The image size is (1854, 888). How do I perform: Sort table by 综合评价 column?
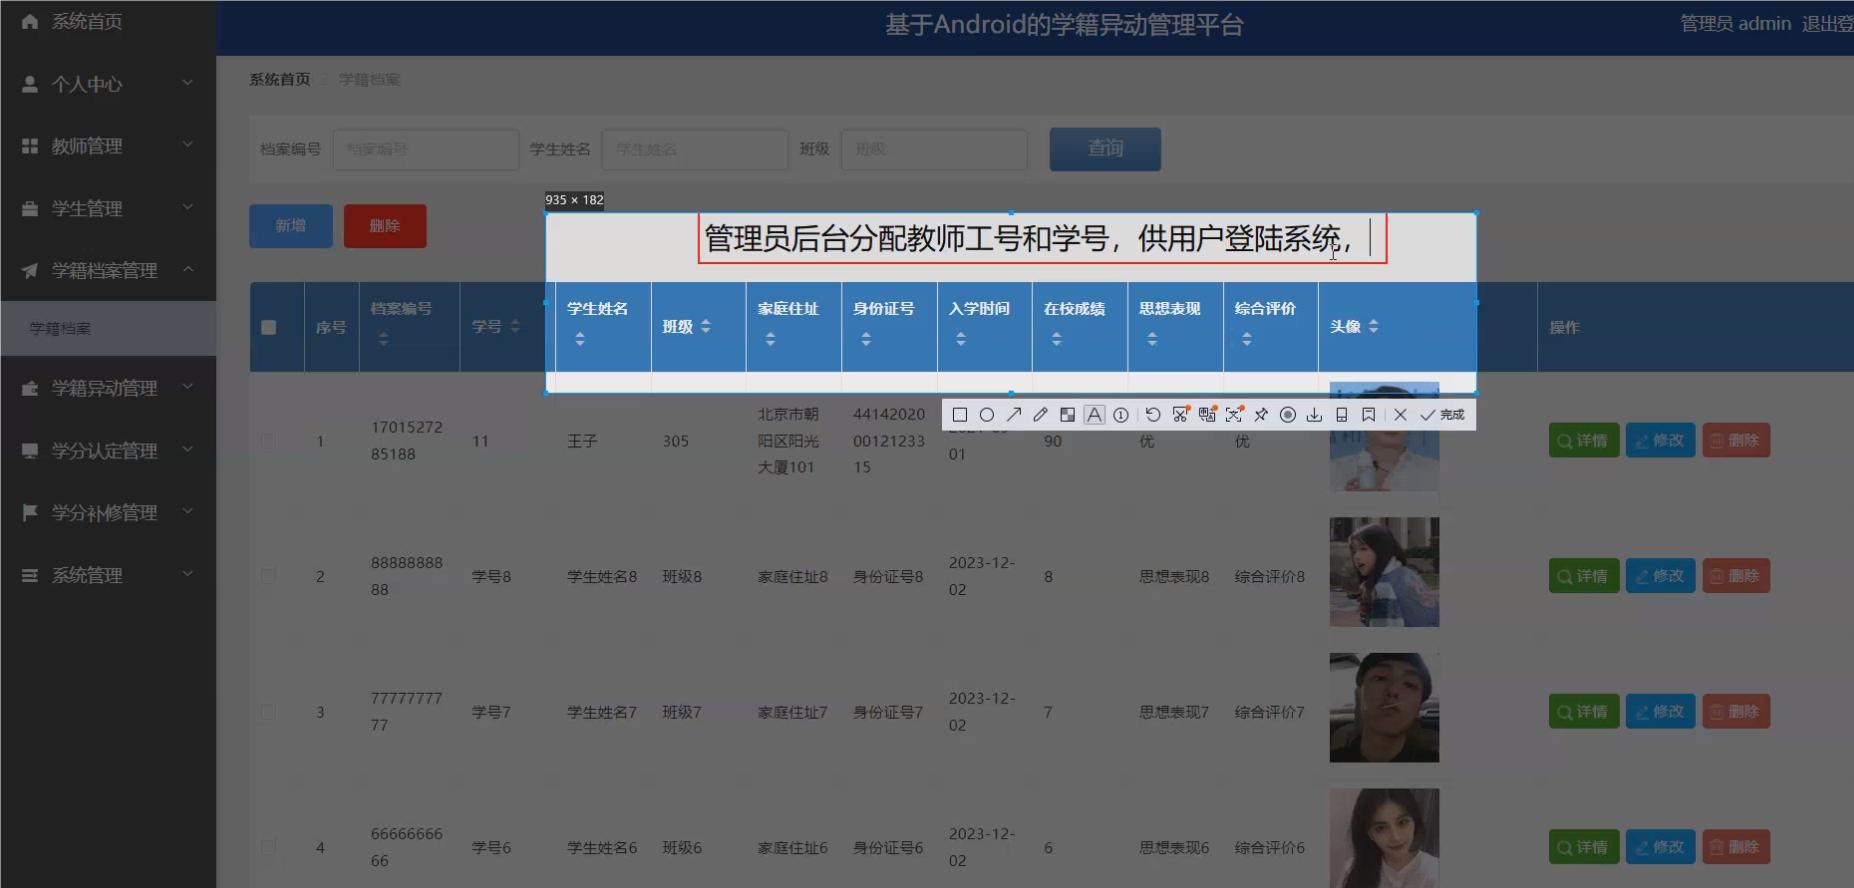coord(1247,340)
